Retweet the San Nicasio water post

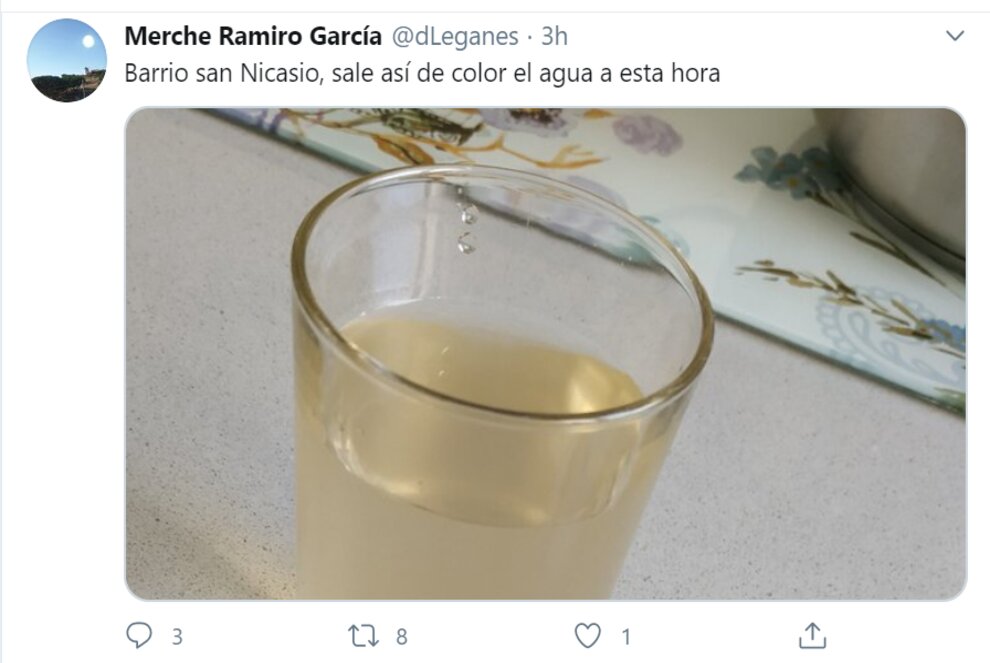pyautogui.click(x=364, y=636)
